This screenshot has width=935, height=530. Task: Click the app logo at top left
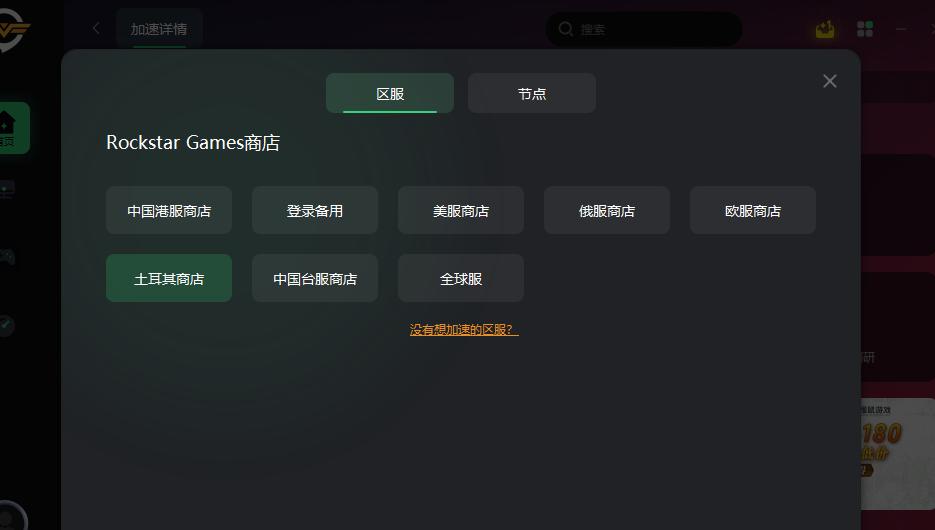point(13,30)
